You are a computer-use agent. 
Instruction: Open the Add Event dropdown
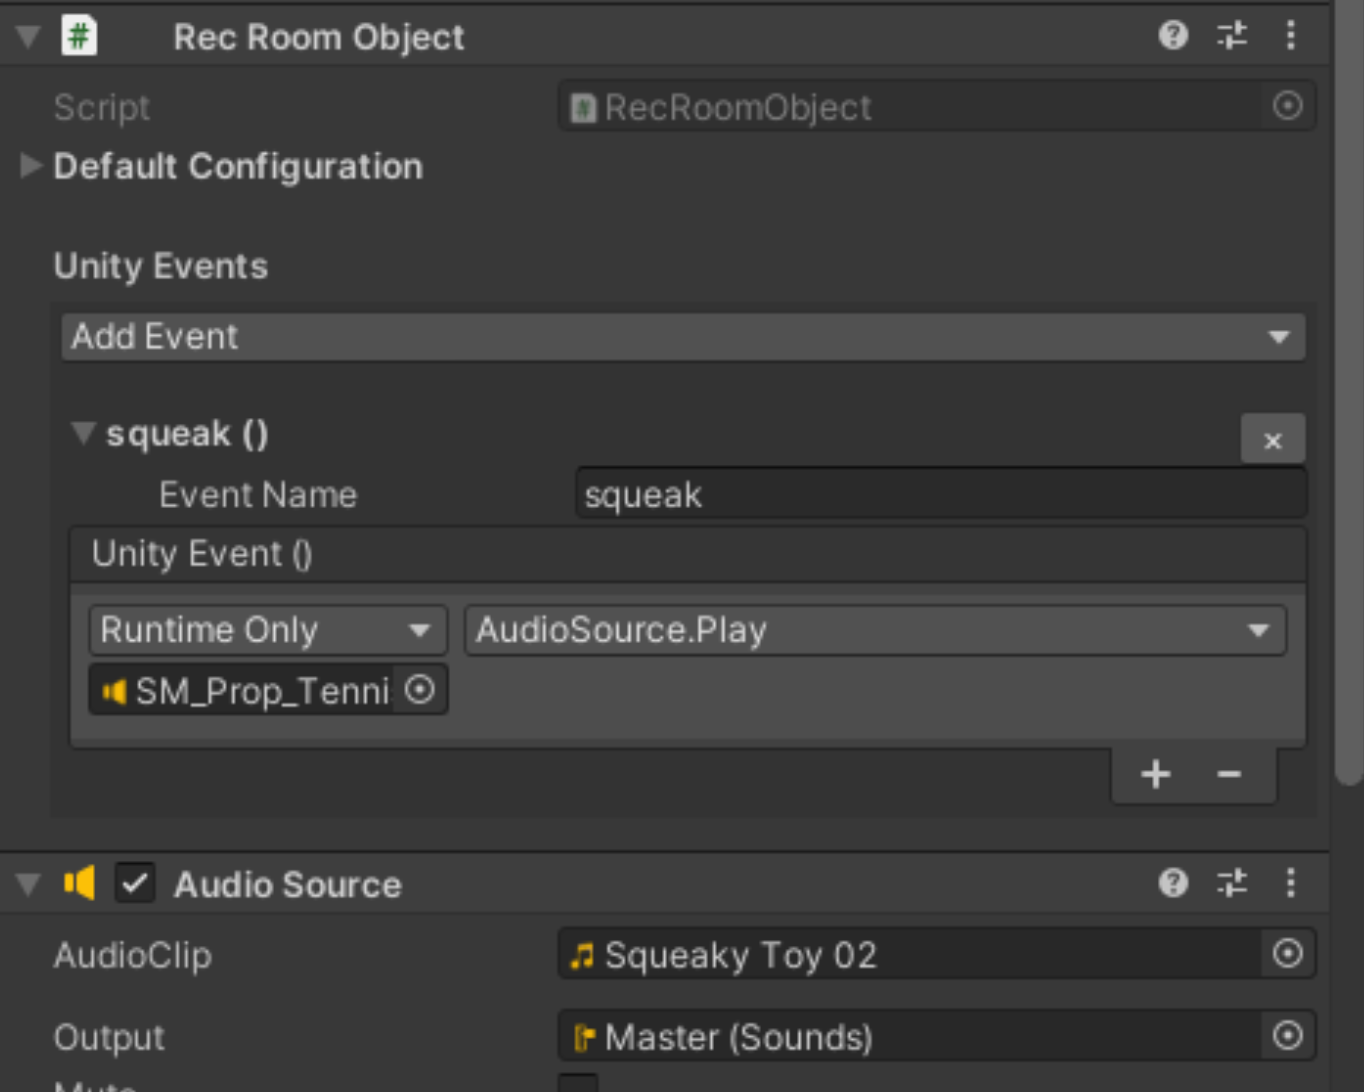pos(683,337)
